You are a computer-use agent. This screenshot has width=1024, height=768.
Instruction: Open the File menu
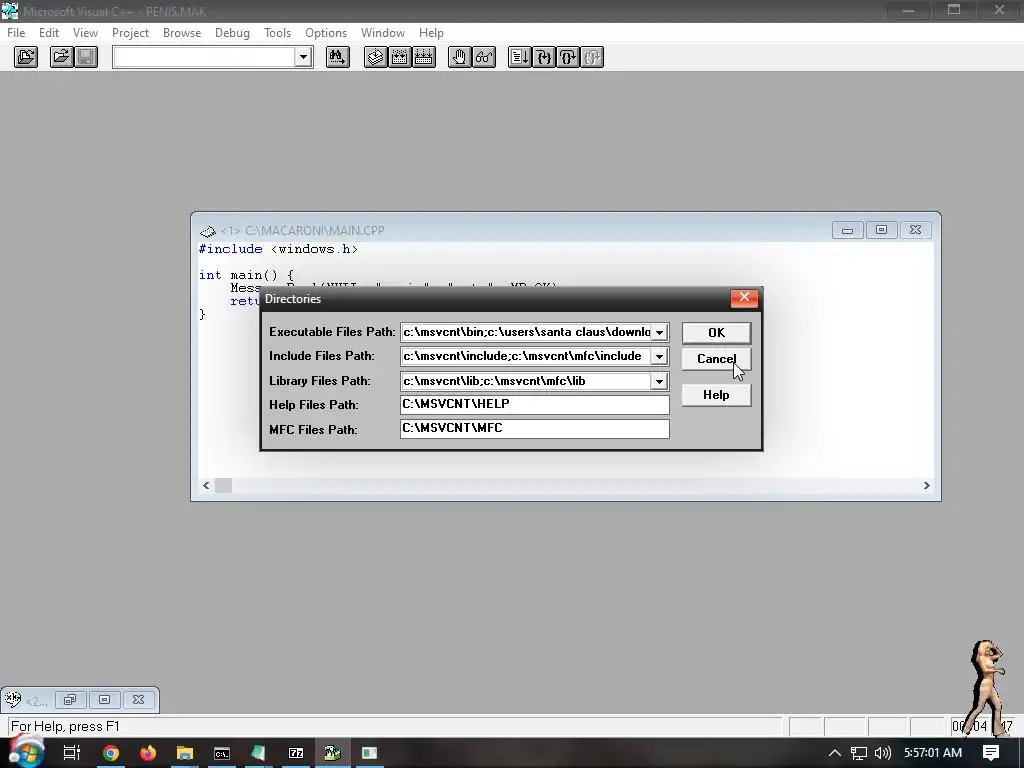[16, 33]
